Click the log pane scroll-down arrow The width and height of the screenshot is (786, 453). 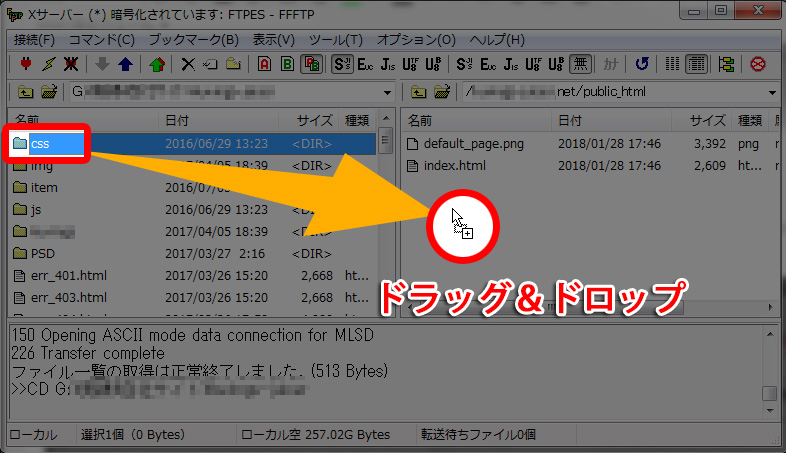point(770,411)
